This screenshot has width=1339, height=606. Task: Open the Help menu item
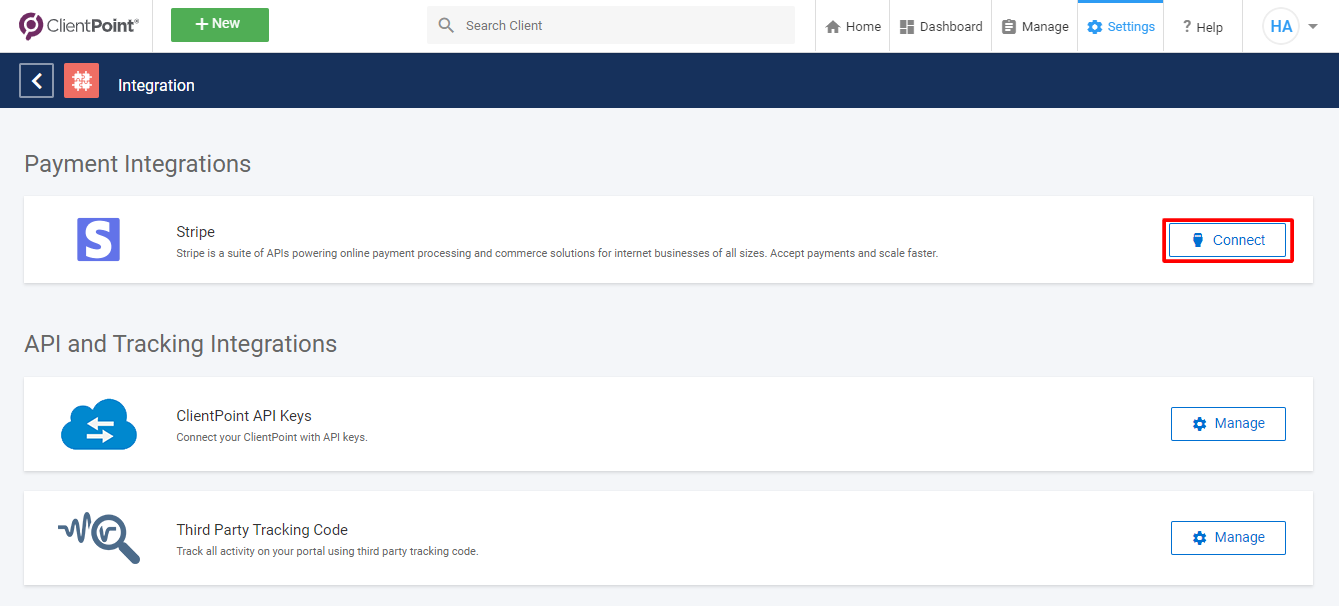click(1203, 27)
